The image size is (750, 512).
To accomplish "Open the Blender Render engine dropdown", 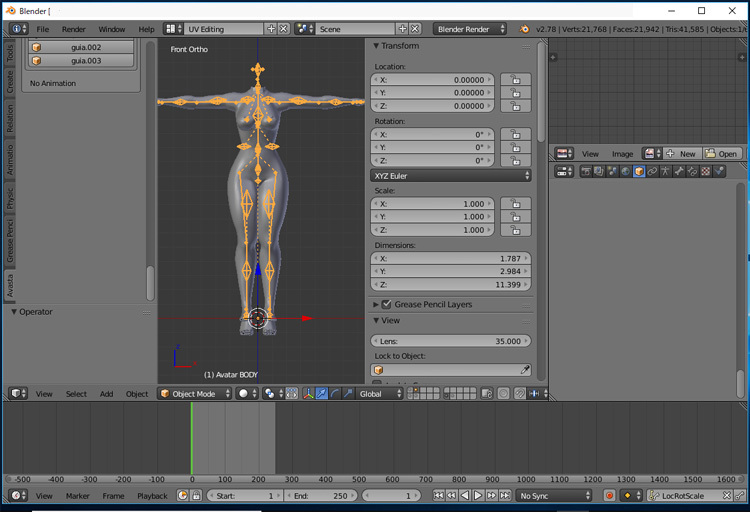I will (469, 29).
